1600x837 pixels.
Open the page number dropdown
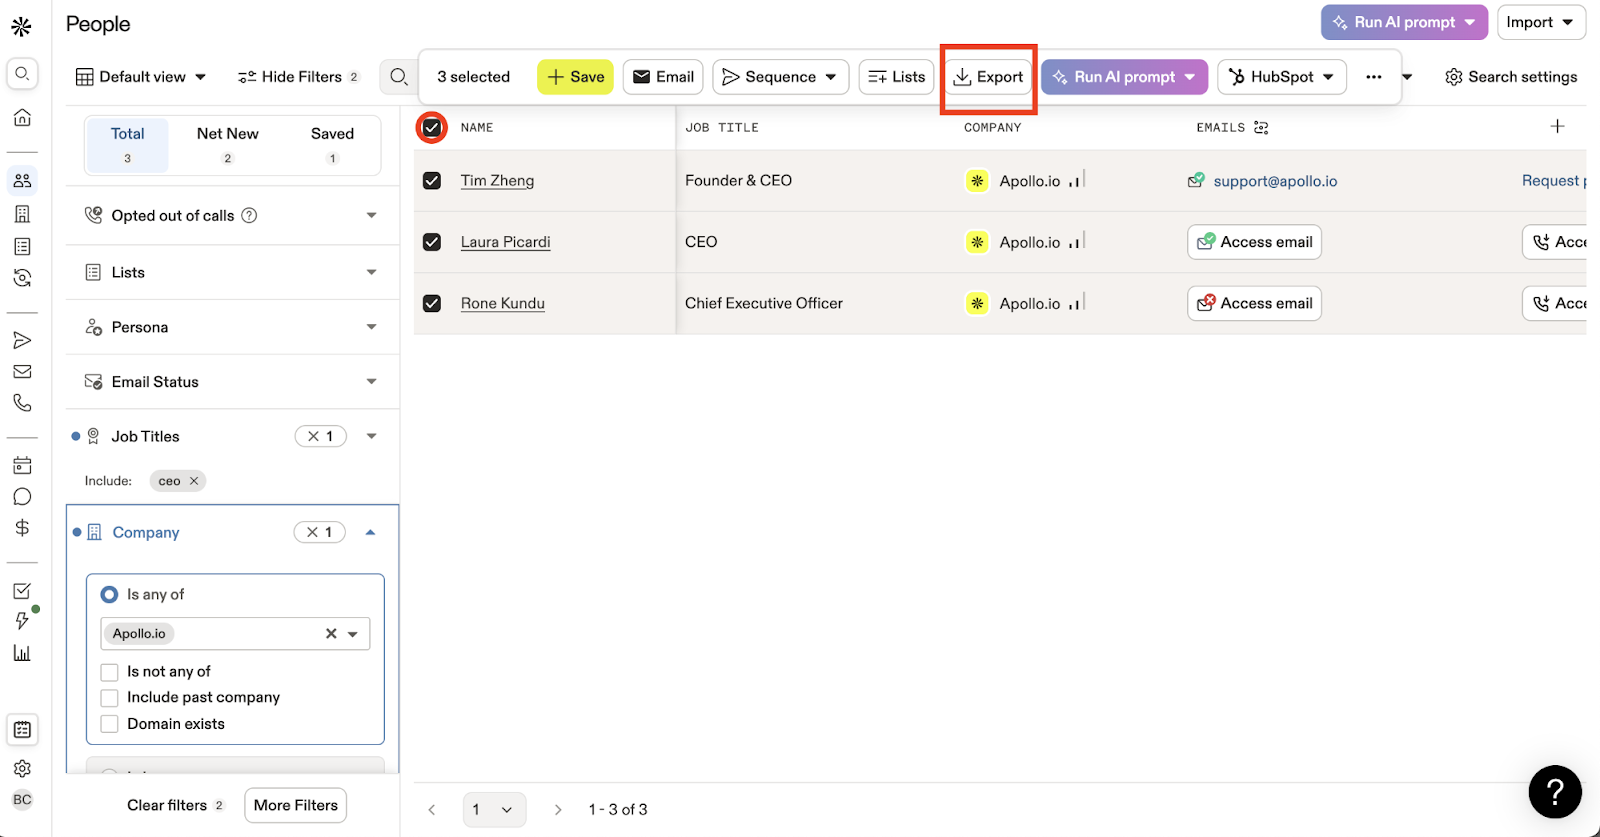[x=494, y=810]
